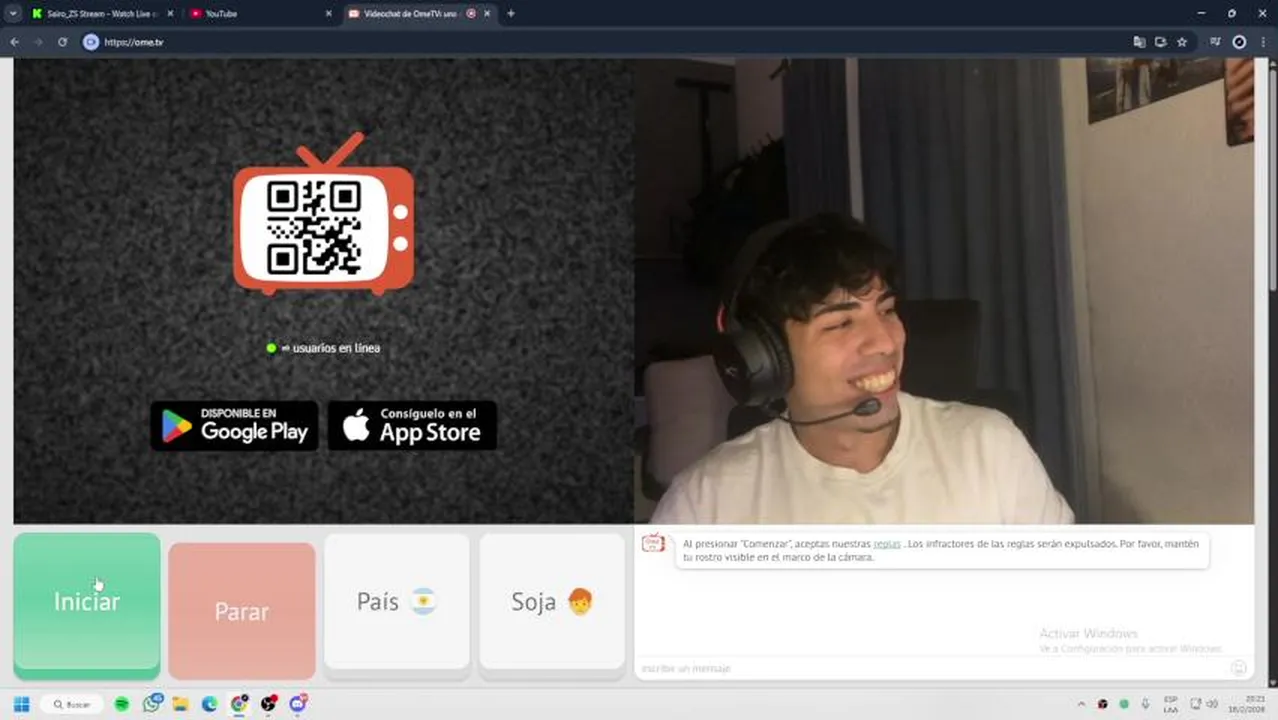Click the green circle tray icon
The width and height of the screenshot is (1278, 720).
pos(1124,704)
